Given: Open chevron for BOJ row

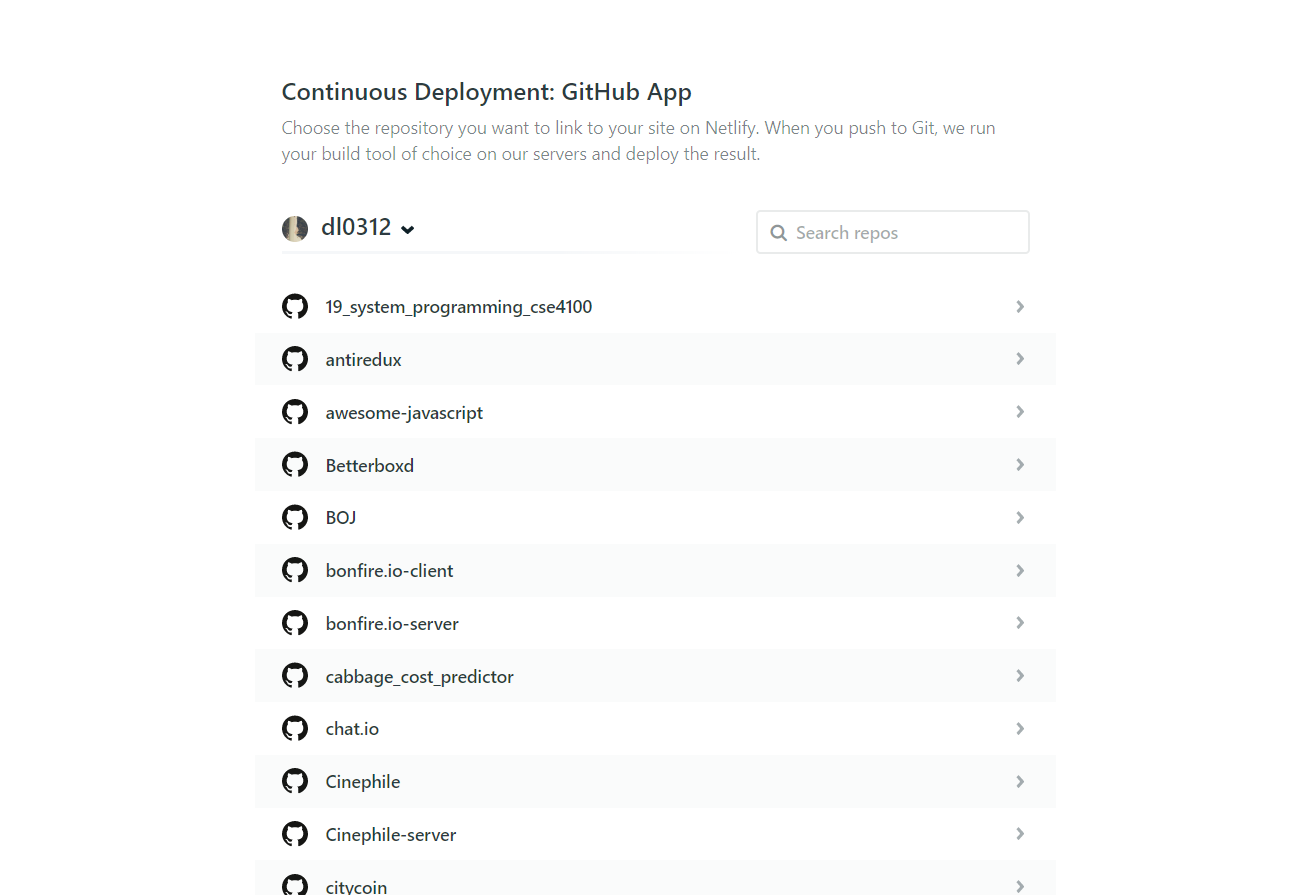Looking at the screenshot, I should (x=1020, y=517).
